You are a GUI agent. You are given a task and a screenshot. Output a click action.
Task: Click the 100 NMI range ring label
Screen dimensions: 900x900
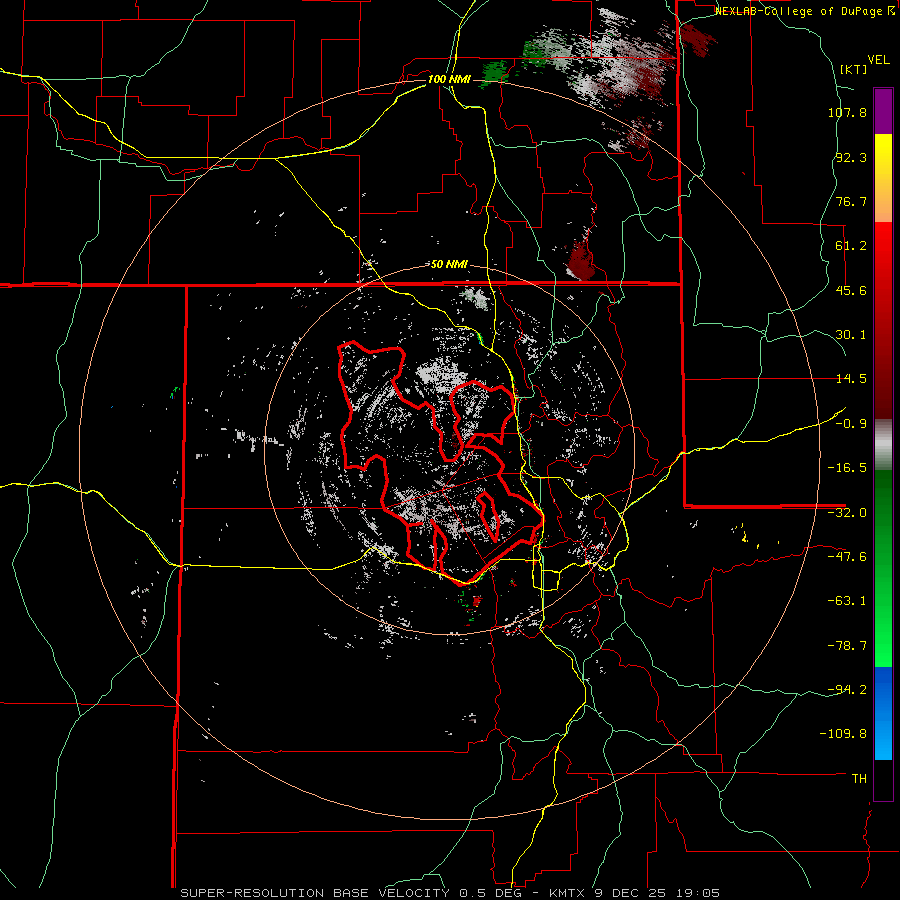click(x=449, y=79)
